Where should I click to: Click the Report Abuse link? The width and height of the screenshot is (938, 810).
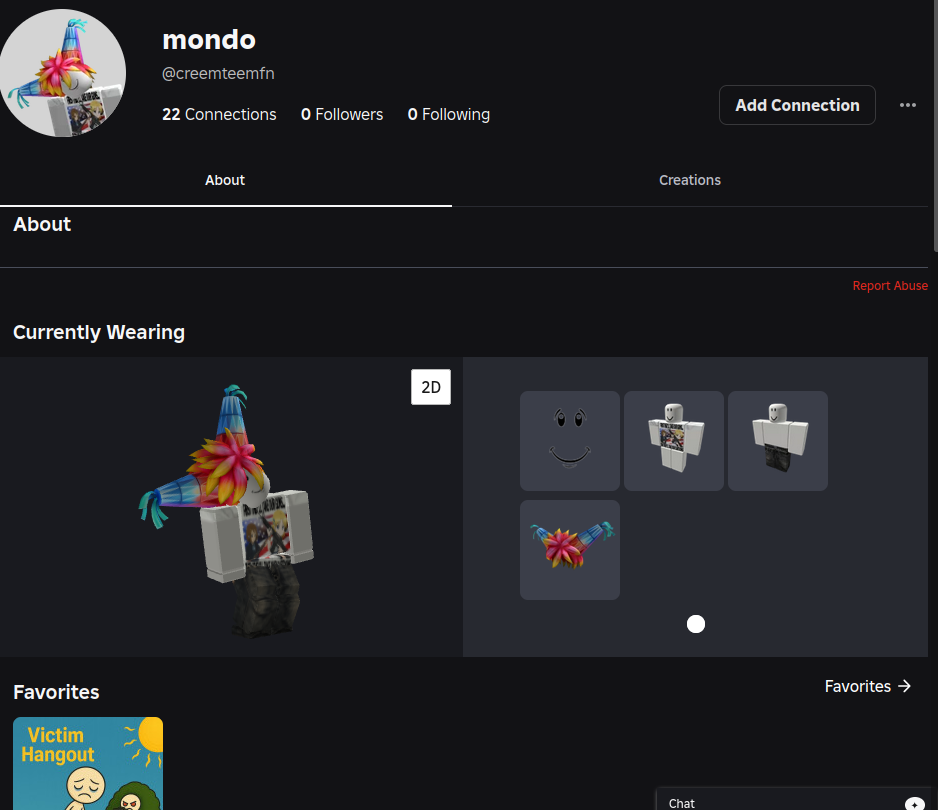(890, 286)
